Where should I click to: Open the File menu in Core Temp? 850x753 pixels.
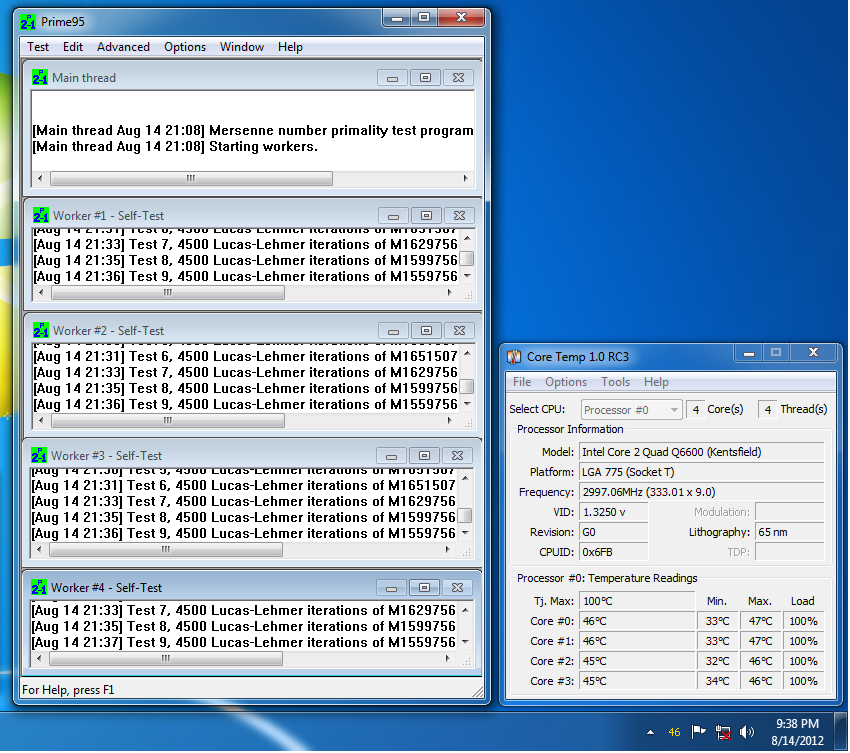[522, 382]
